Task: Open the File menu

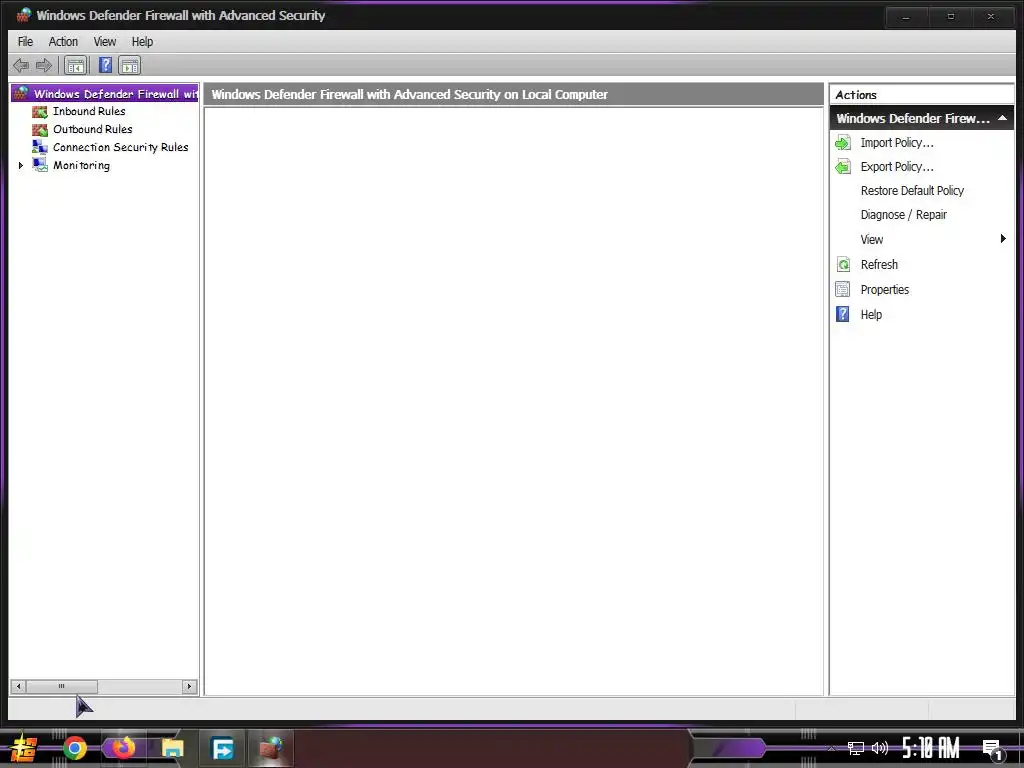Action: 25,42
